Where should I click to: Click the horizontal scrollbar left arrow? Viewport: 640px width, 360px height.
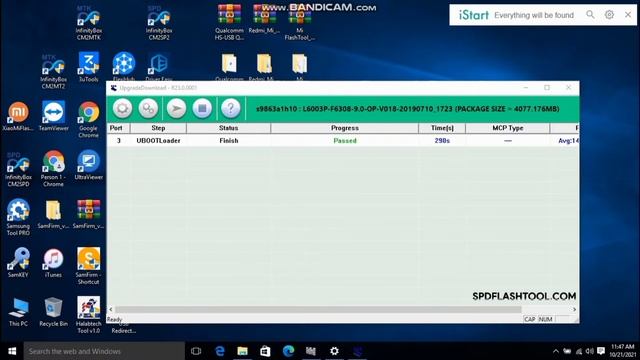111,309
